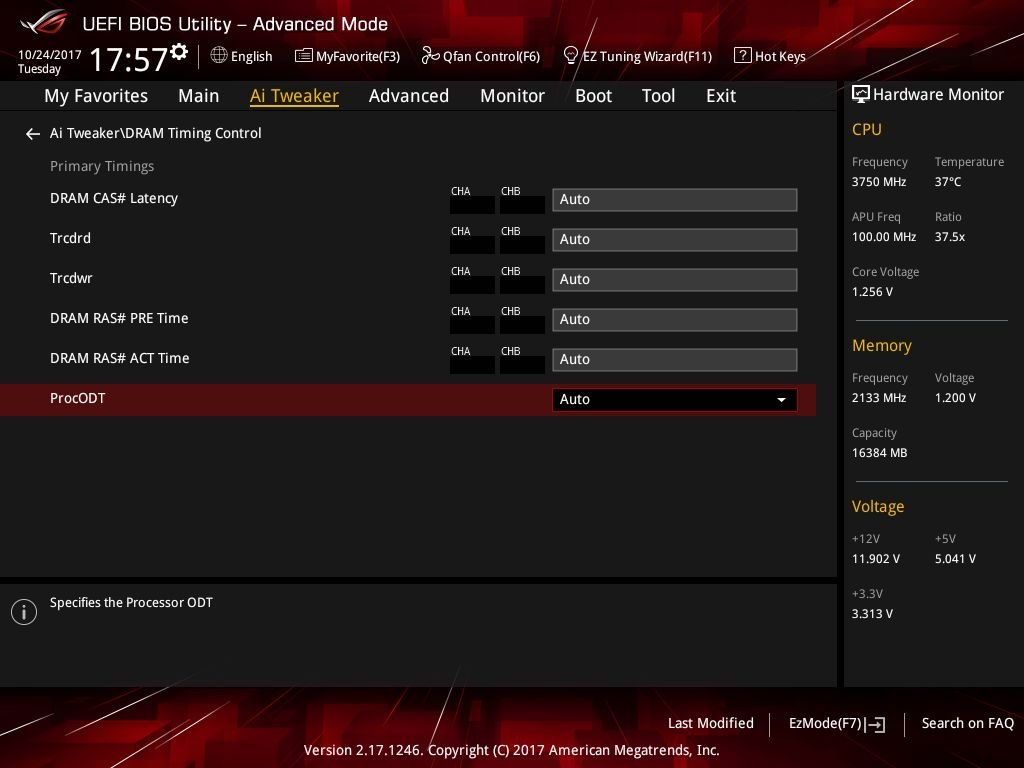1024x768 pixels.
Task: Open the ProcODT dropdown arrow
Action: [x=781, y=400]
